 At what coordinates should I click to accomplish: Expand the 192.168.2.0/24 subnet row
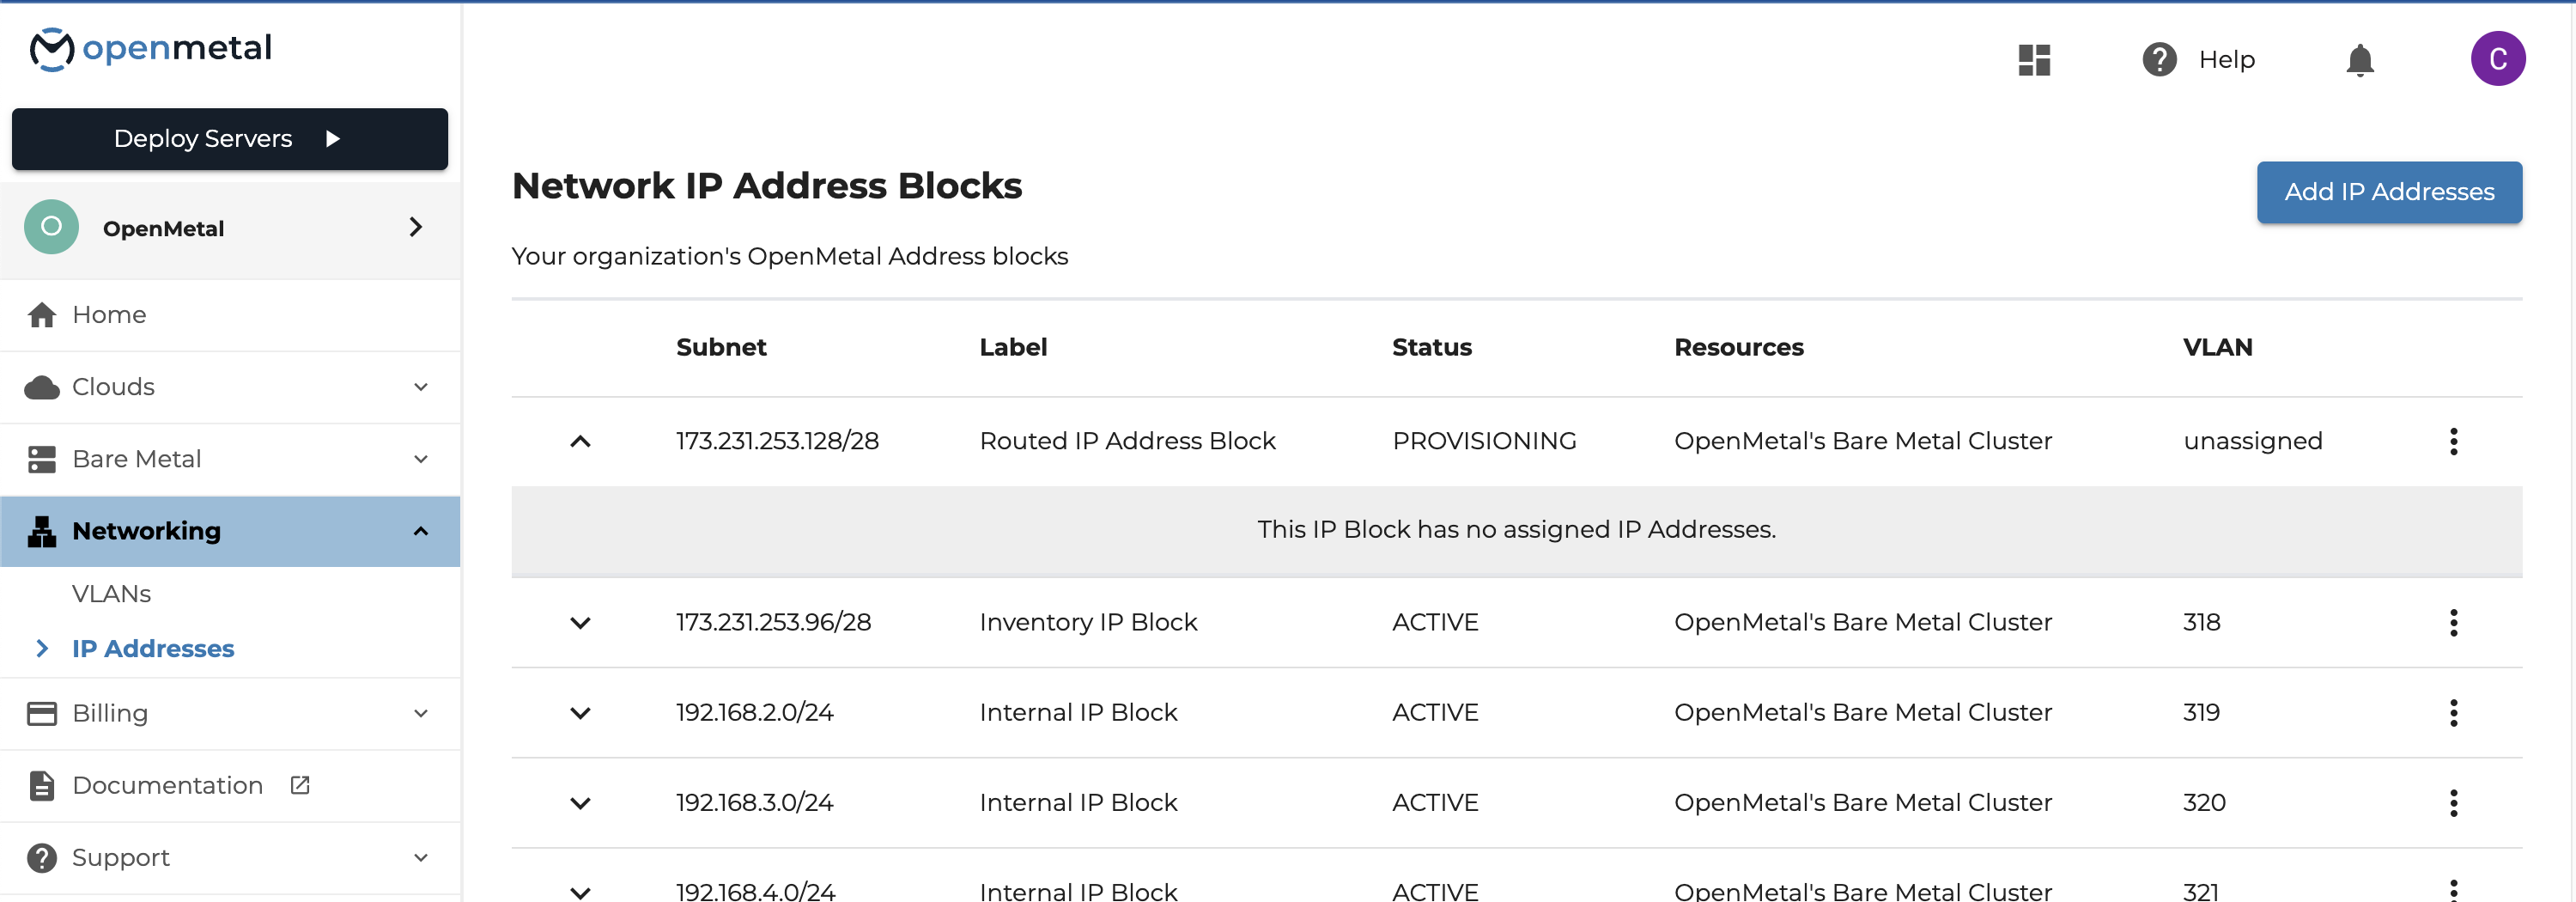tap(580, 712)
